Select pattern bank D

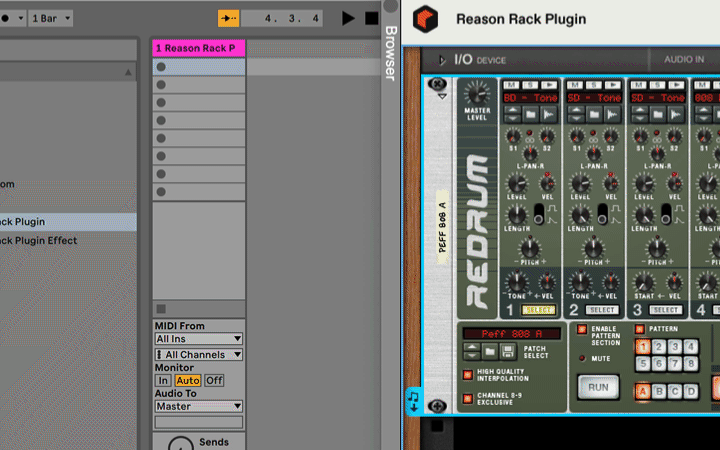pyautogui.click(x=691, y=391)
